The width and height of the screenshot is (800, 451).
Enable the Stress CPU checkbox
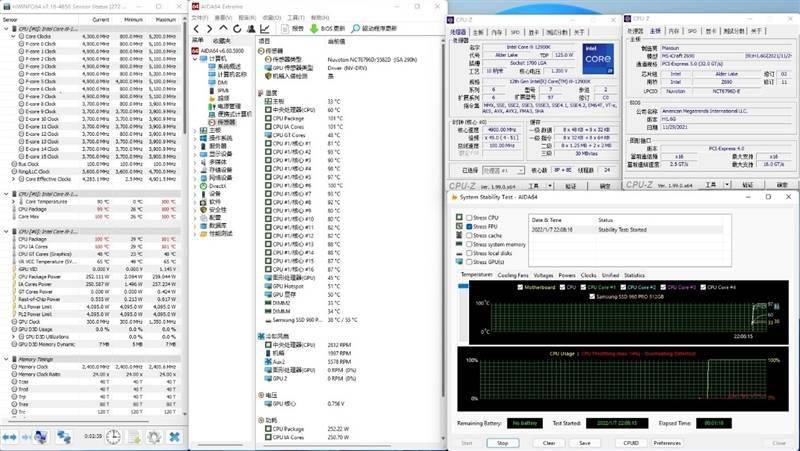[x=469, y=218]
